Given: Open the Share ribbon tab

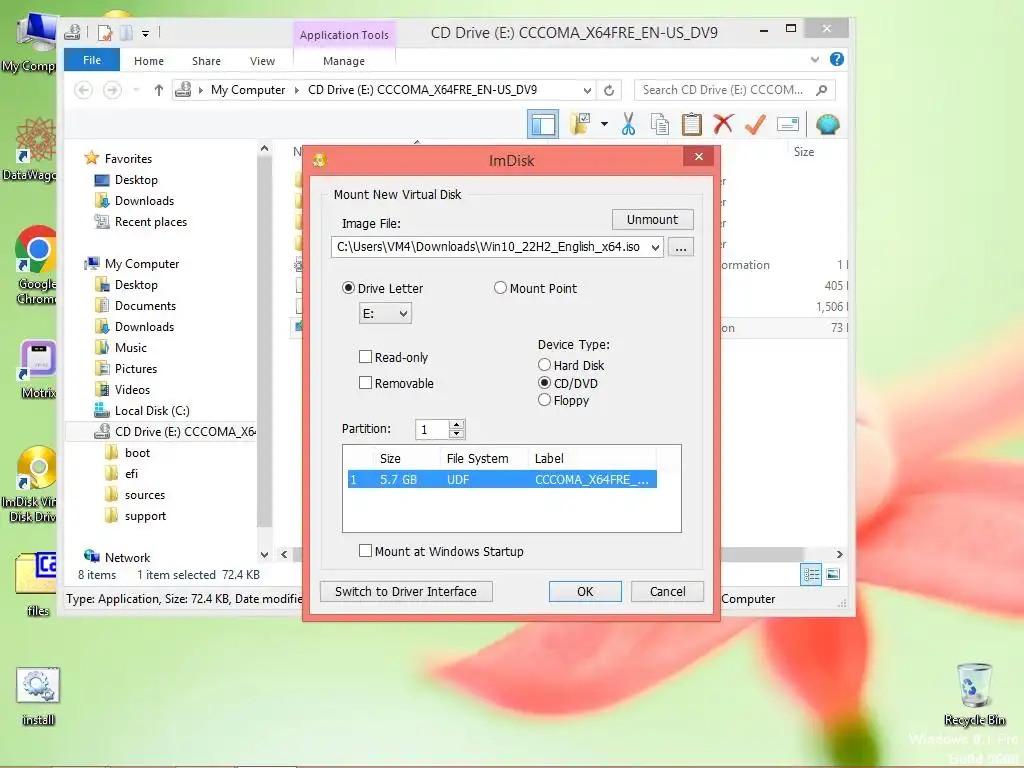Looking at the screenshot, I should (x=206, y=61).
